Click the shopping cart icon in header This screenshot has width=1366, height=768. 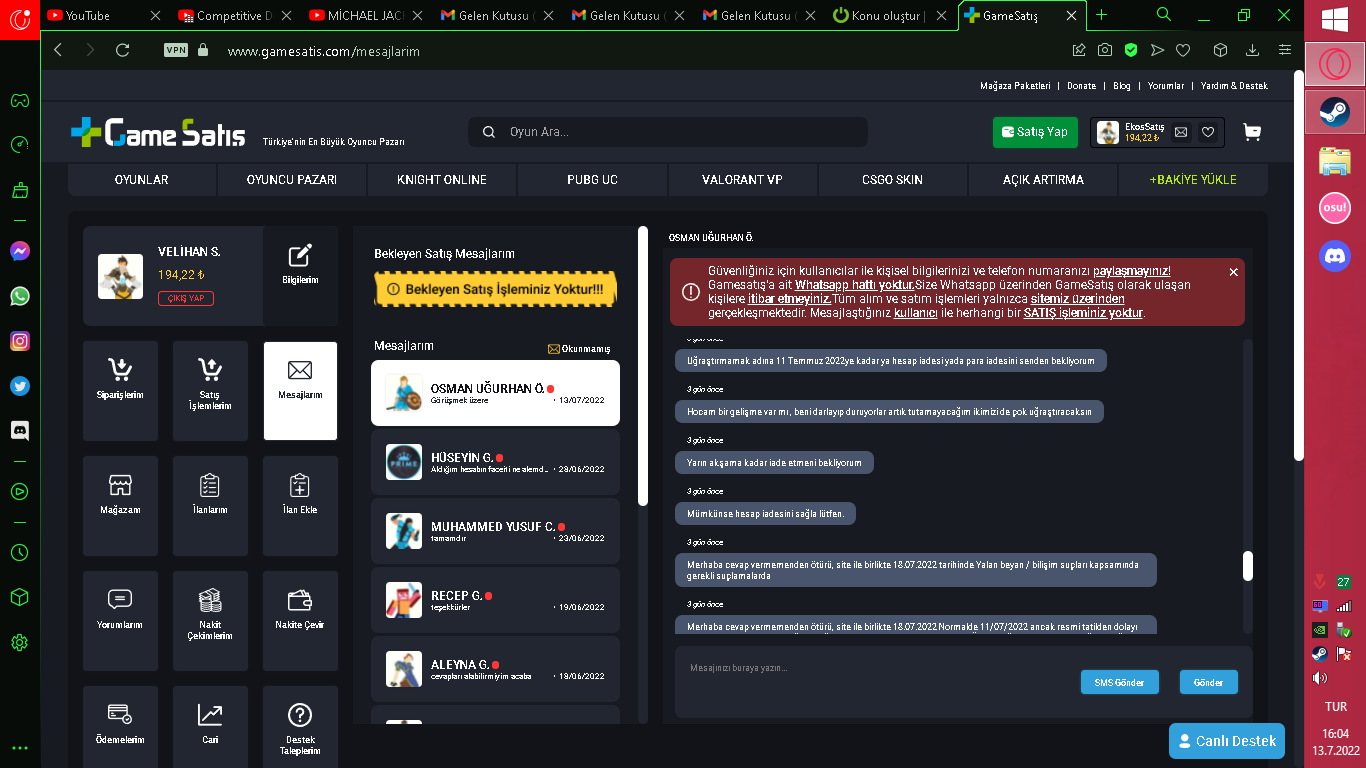click(x=1251, y=132)
